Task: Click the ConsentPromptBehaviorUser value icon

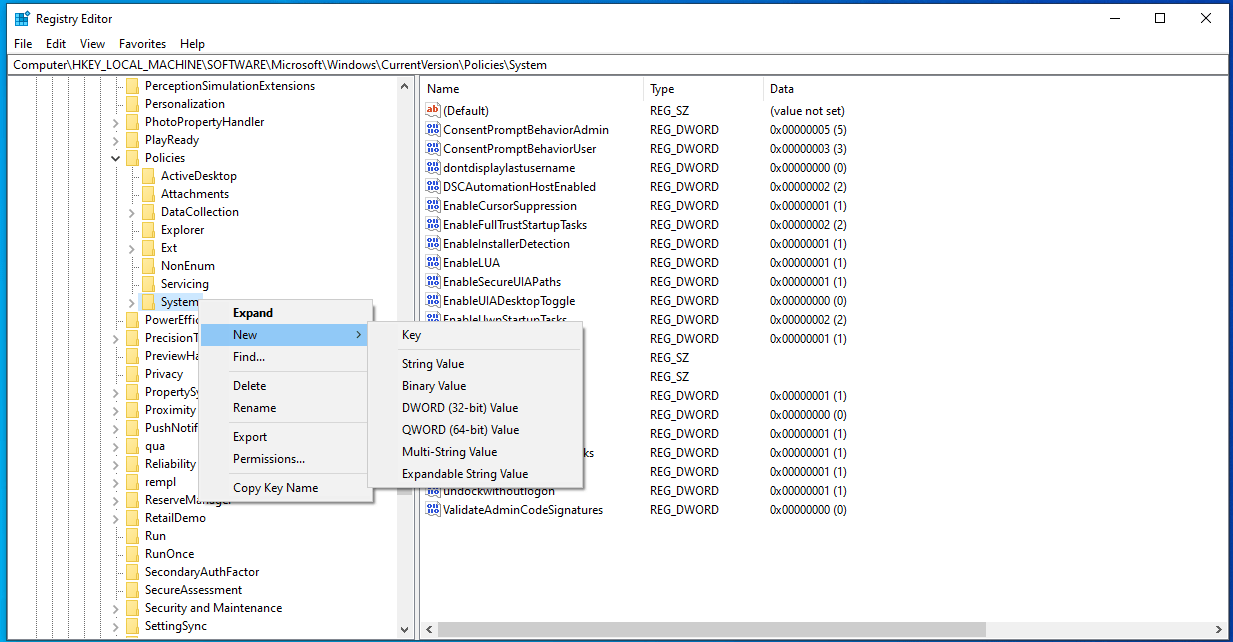Action: 433,148
